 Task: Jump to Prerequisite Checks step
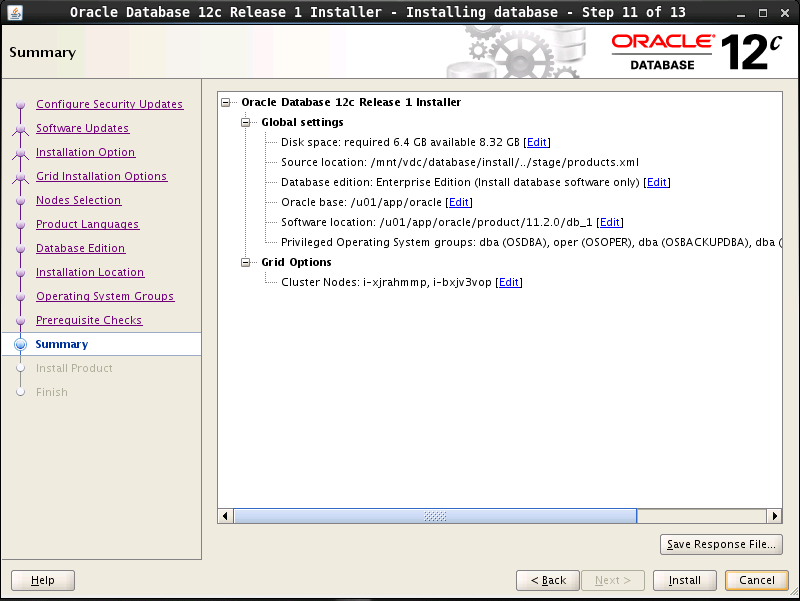click(x=89, y=320)
